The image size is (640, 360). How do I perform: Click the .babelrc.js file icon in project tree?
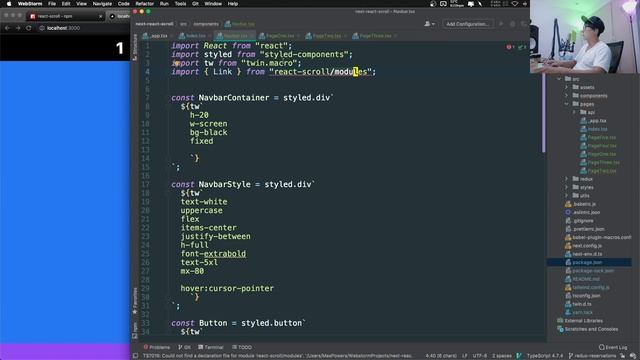[568, 204]
